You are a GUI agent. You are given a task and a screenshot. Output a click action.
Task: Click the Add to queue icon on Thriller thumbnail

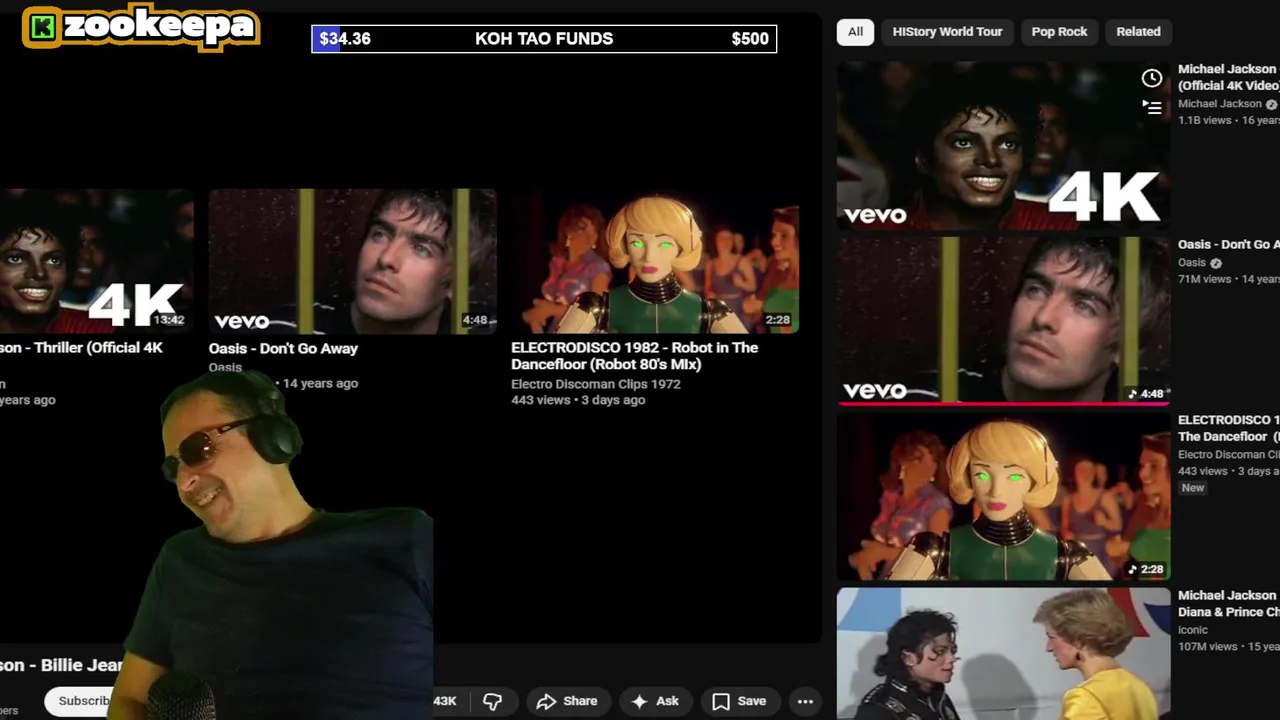click(x=1152, y=107)
